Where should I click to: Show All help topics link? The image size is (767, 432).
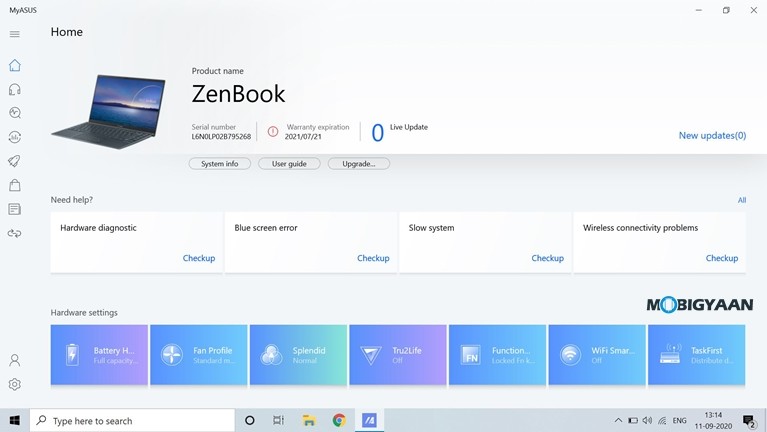click(x=742, y=200)
